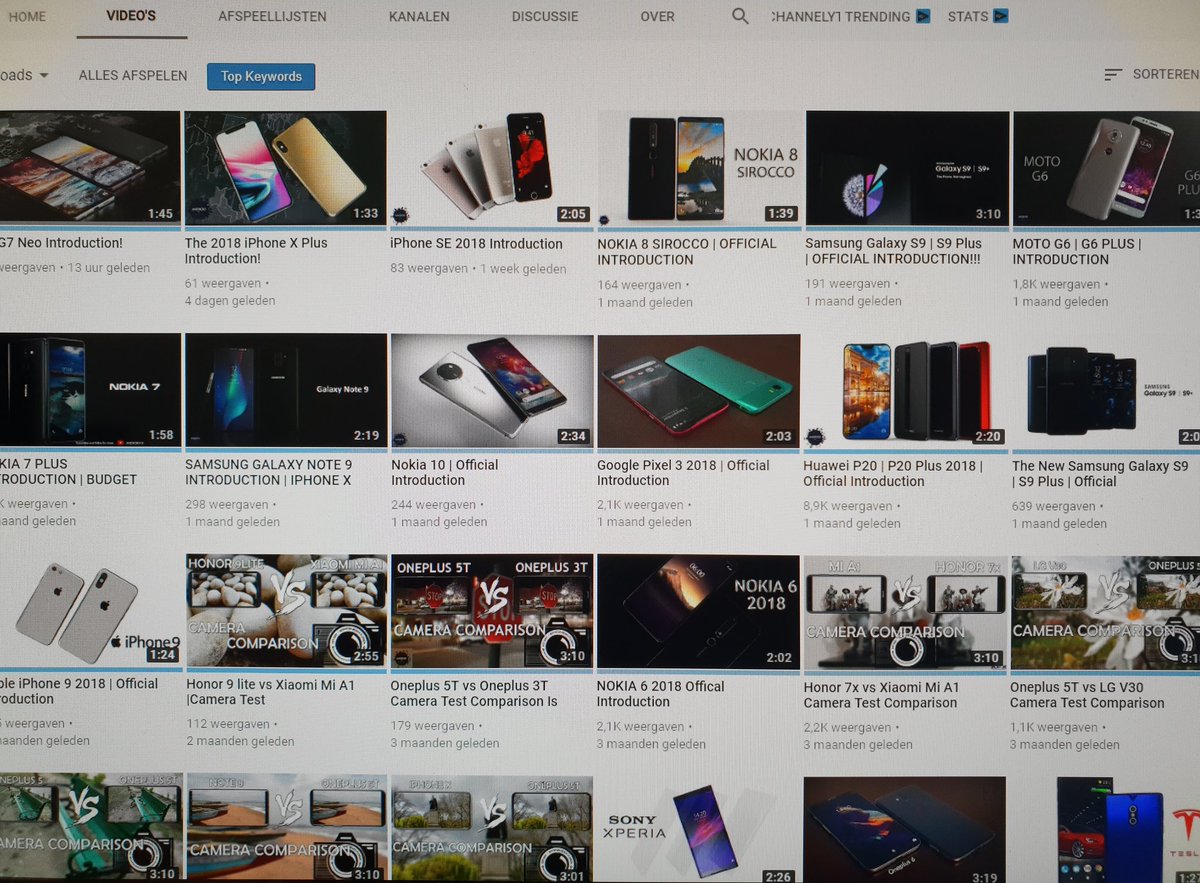Open the Honor 9 lite vs Xiaomi thumbnail

click(x=285, y=611)
